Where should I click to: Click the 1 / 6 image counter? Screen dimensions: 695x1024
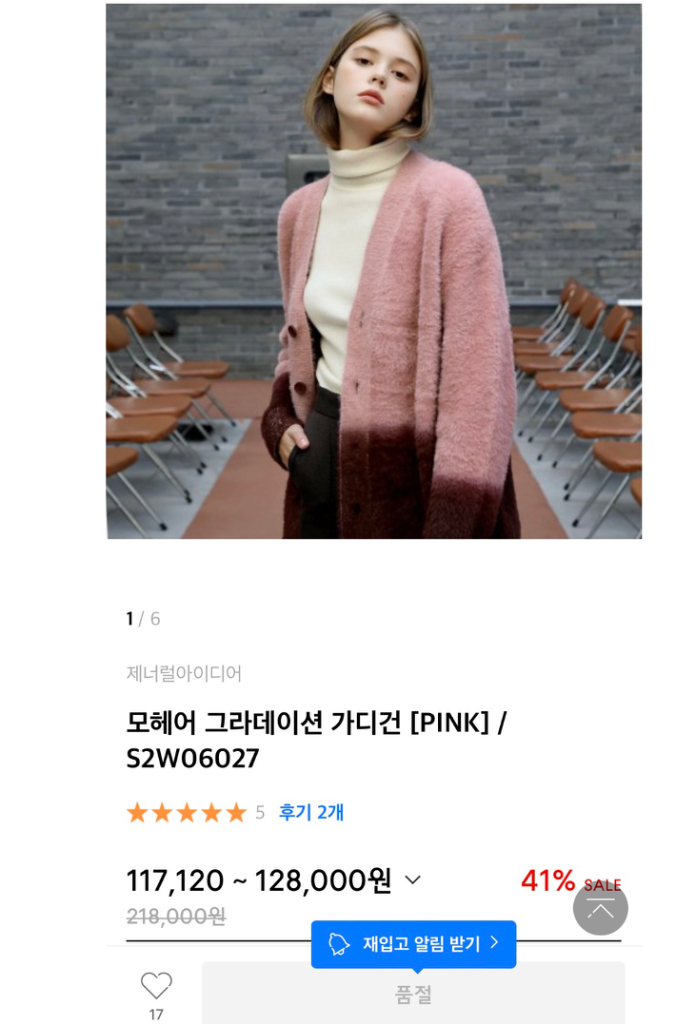click(x=143, y=618)
